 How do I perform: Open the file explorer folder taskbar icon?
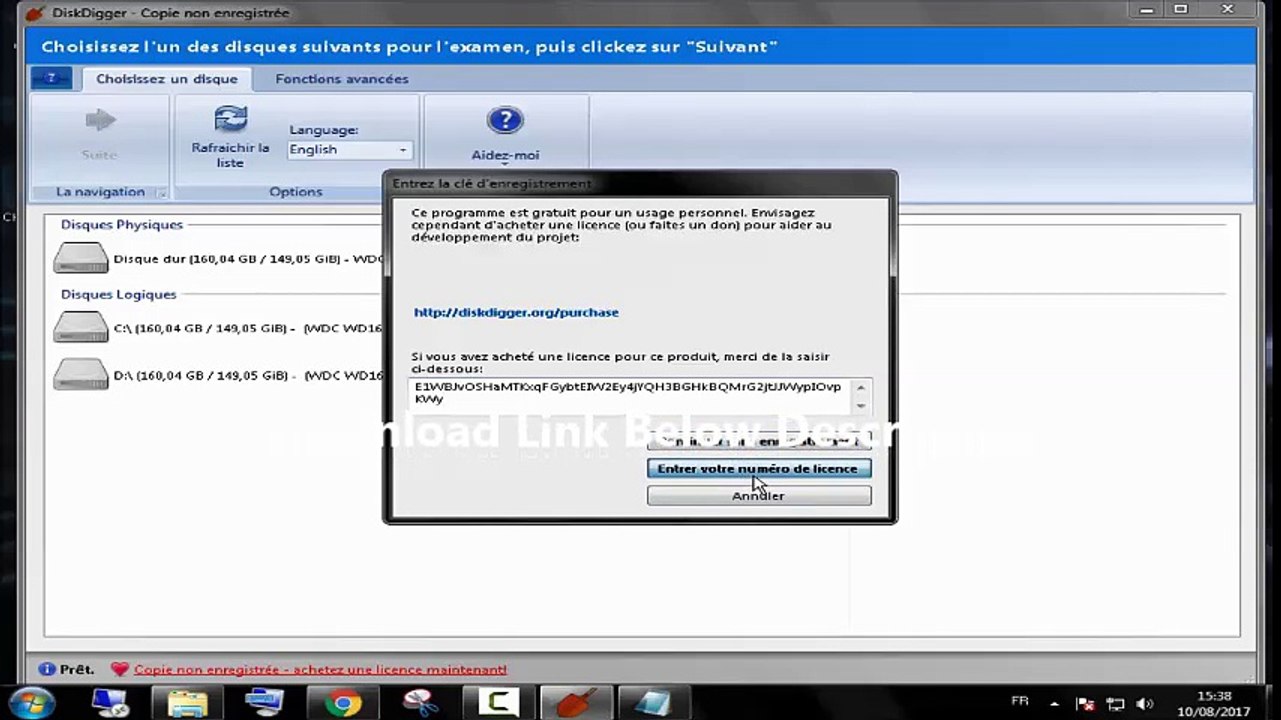tap(187, 703)
